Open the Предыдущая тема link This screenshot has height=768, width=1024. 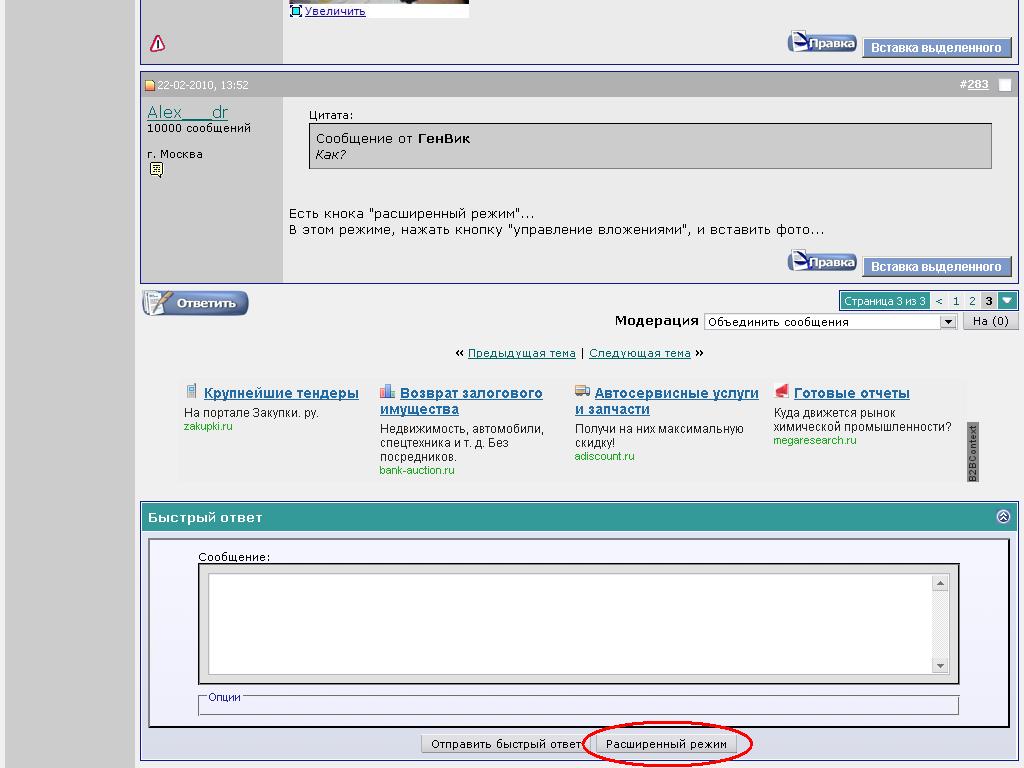(521, 353)
